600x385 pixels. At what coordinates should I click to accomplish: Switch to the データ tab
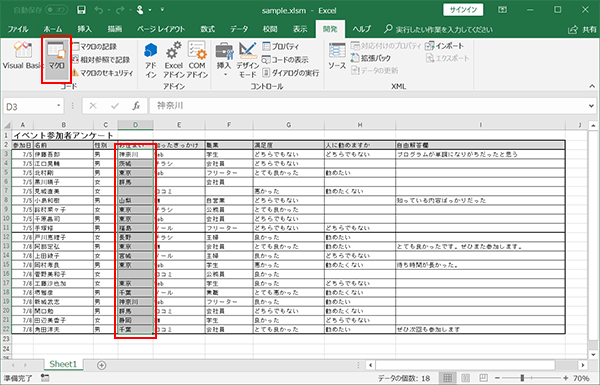click(x=239, y=29)
